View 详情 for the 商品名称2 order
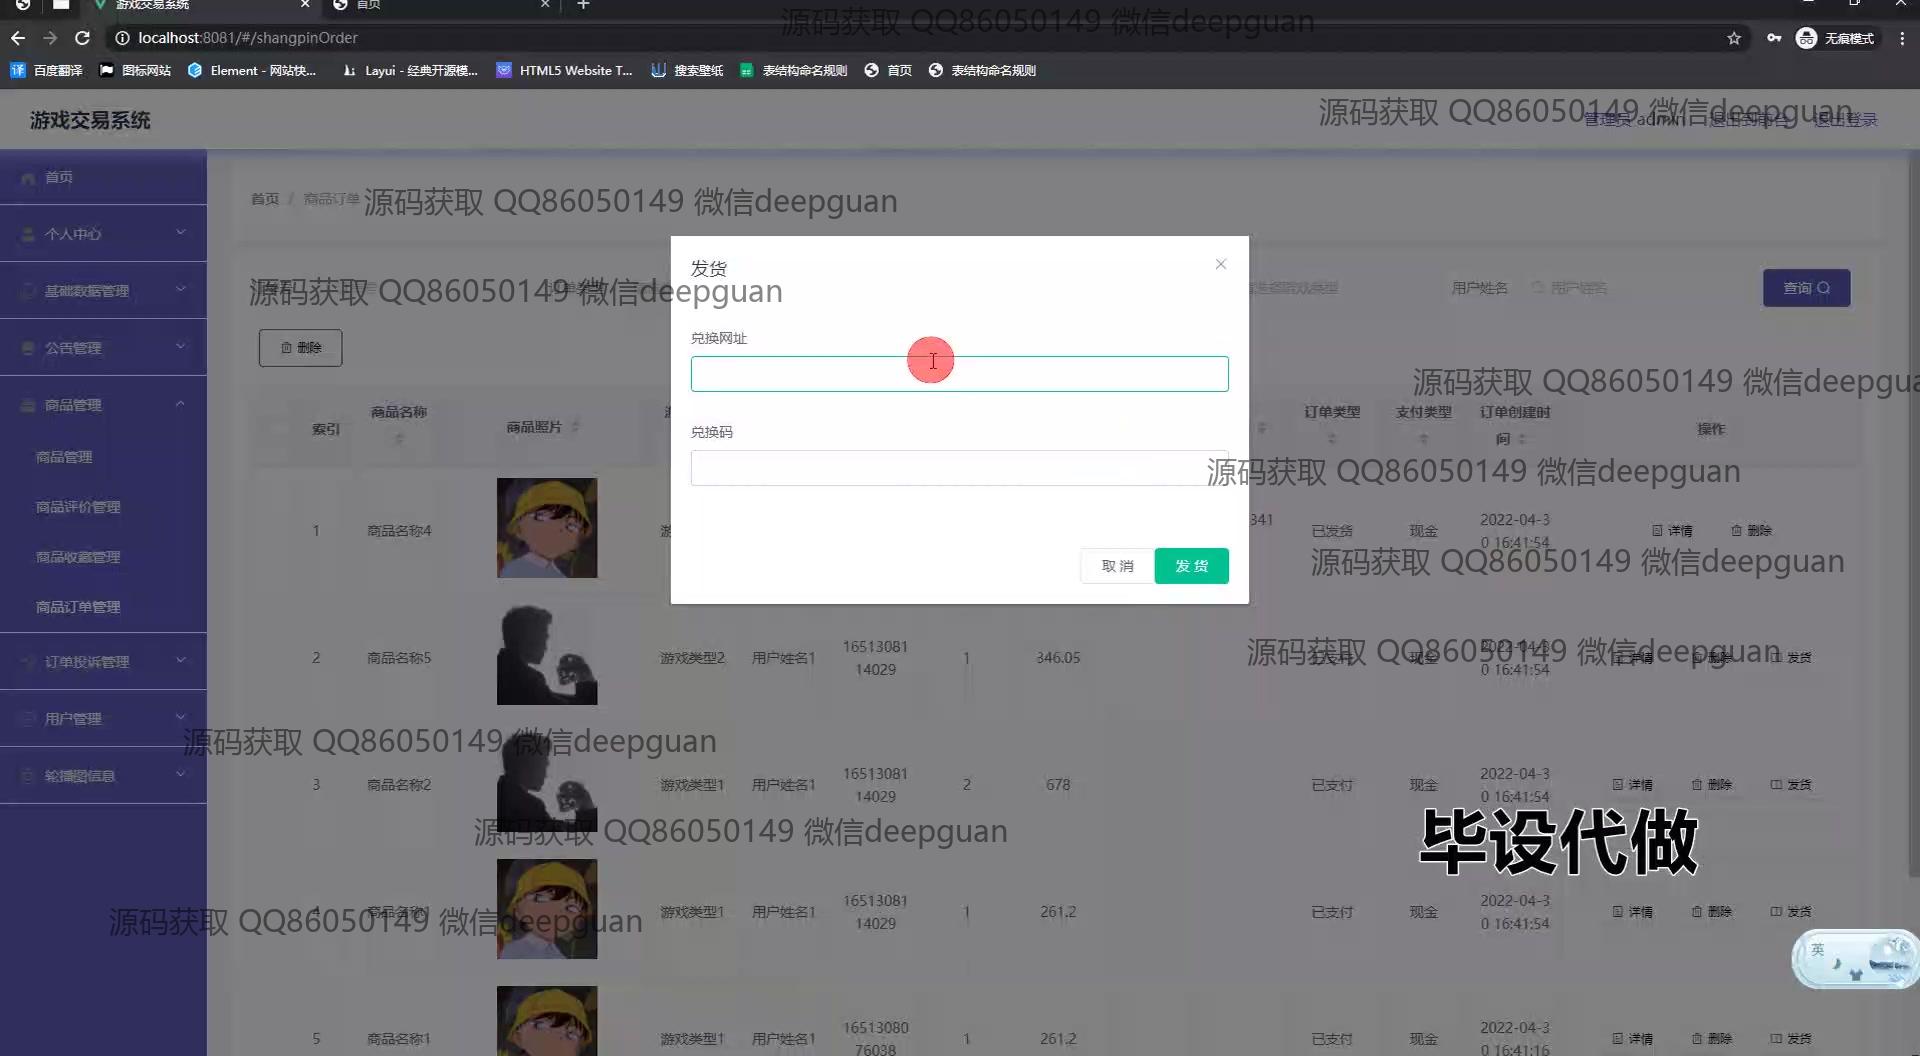The image size is (1920, 1056). [x=1633, y=785]
